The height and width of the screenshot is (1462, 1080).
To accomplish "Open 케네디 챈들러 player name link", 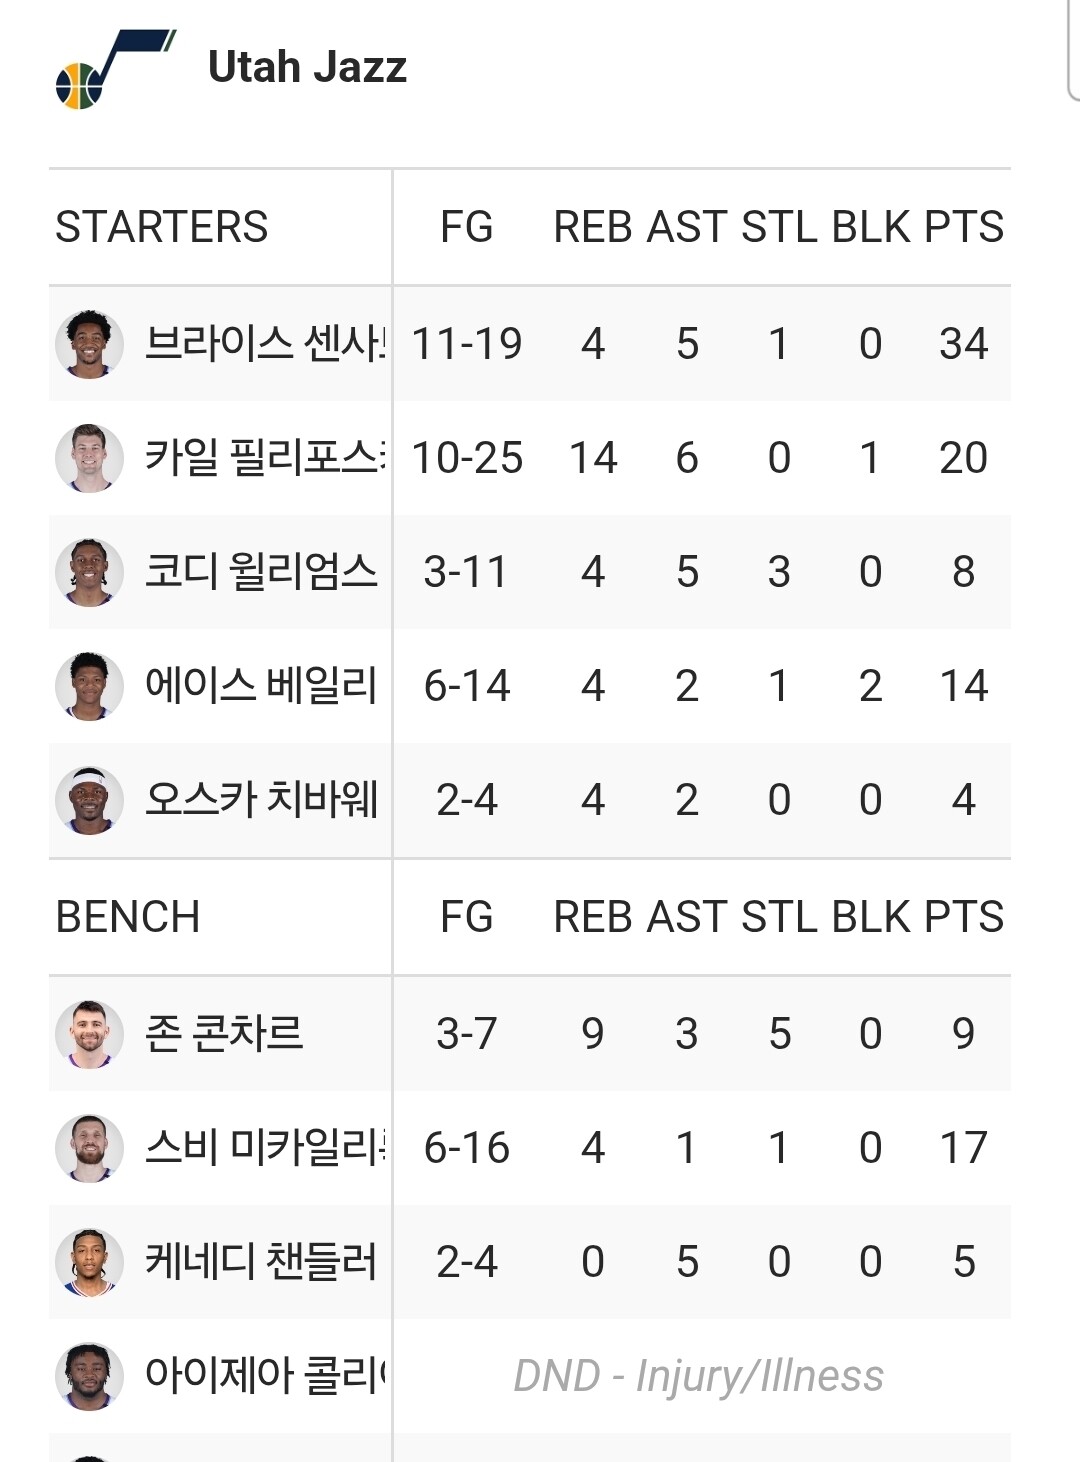I will tap(261, 1262).
